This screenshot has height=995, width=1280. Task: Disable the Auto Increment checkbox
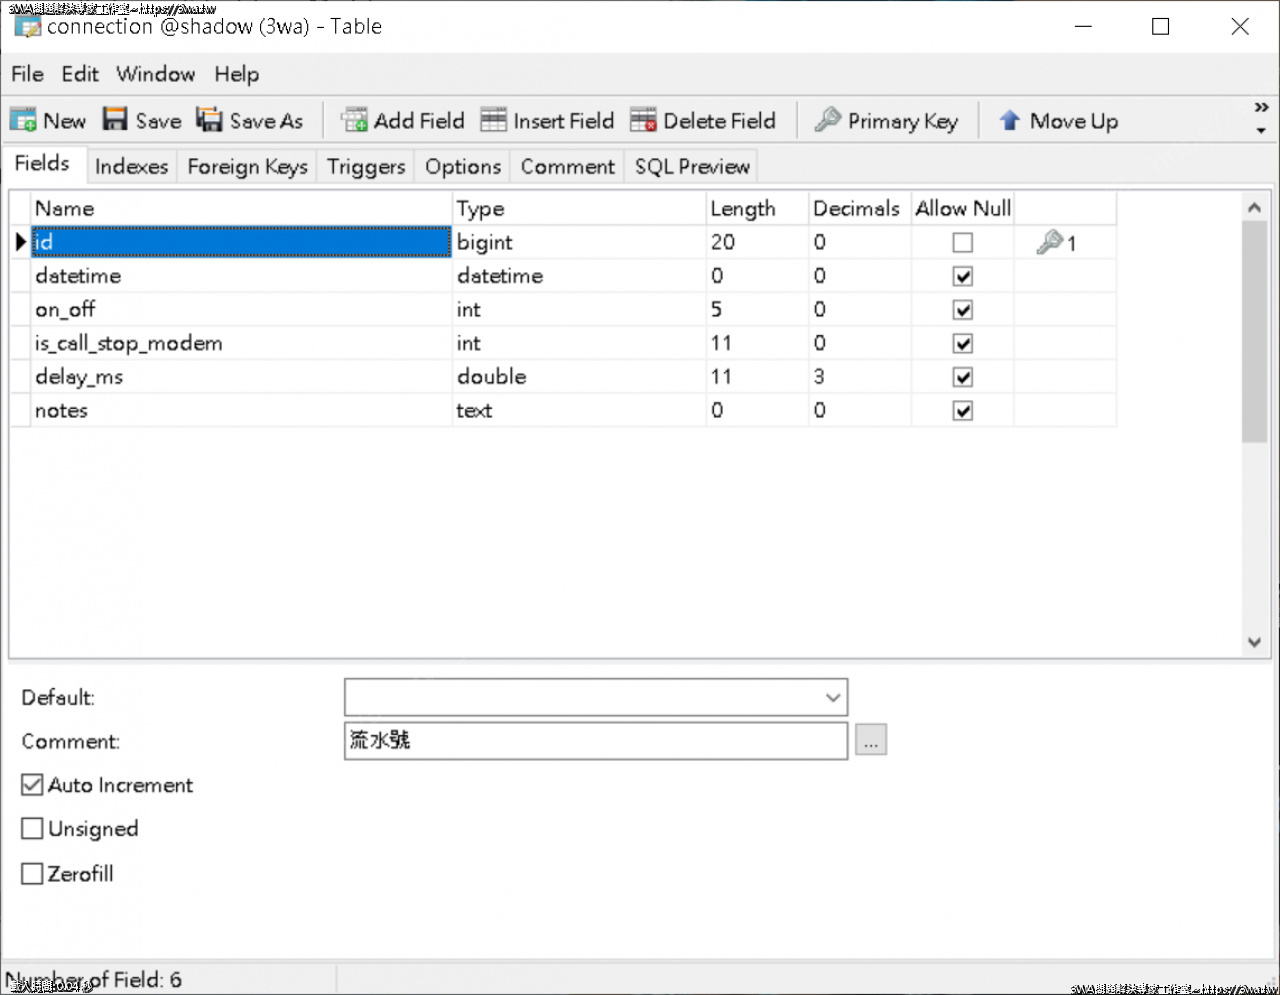coord(33,785)
